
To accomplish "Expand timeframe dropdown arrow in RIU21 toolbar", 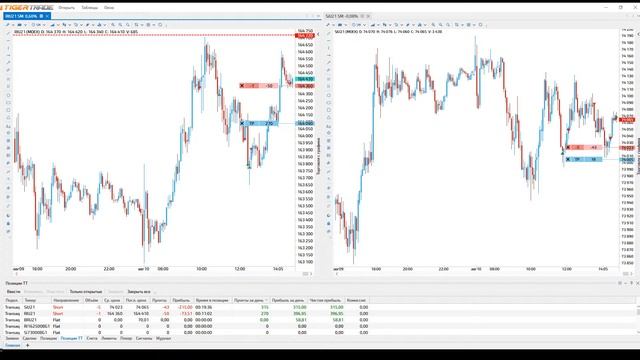I will [43, 25].
